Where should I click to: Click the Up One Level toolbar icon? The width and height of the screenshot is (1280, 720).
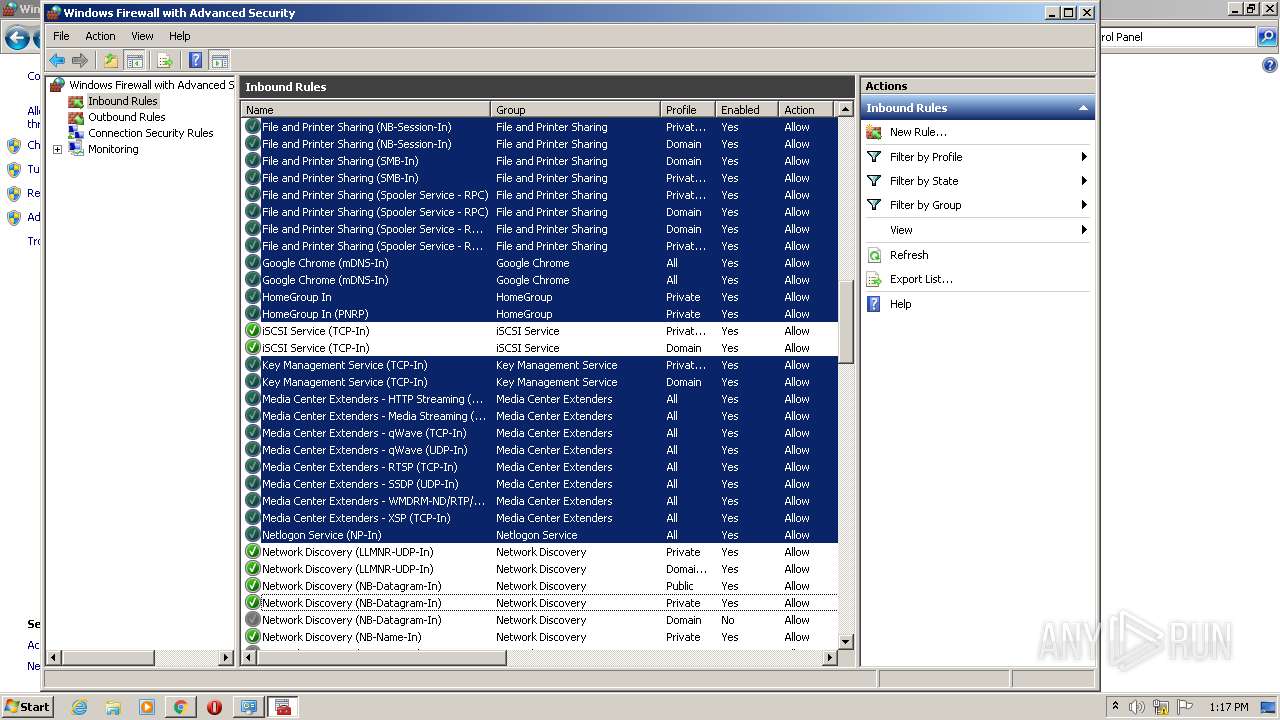tap(111, 61)
